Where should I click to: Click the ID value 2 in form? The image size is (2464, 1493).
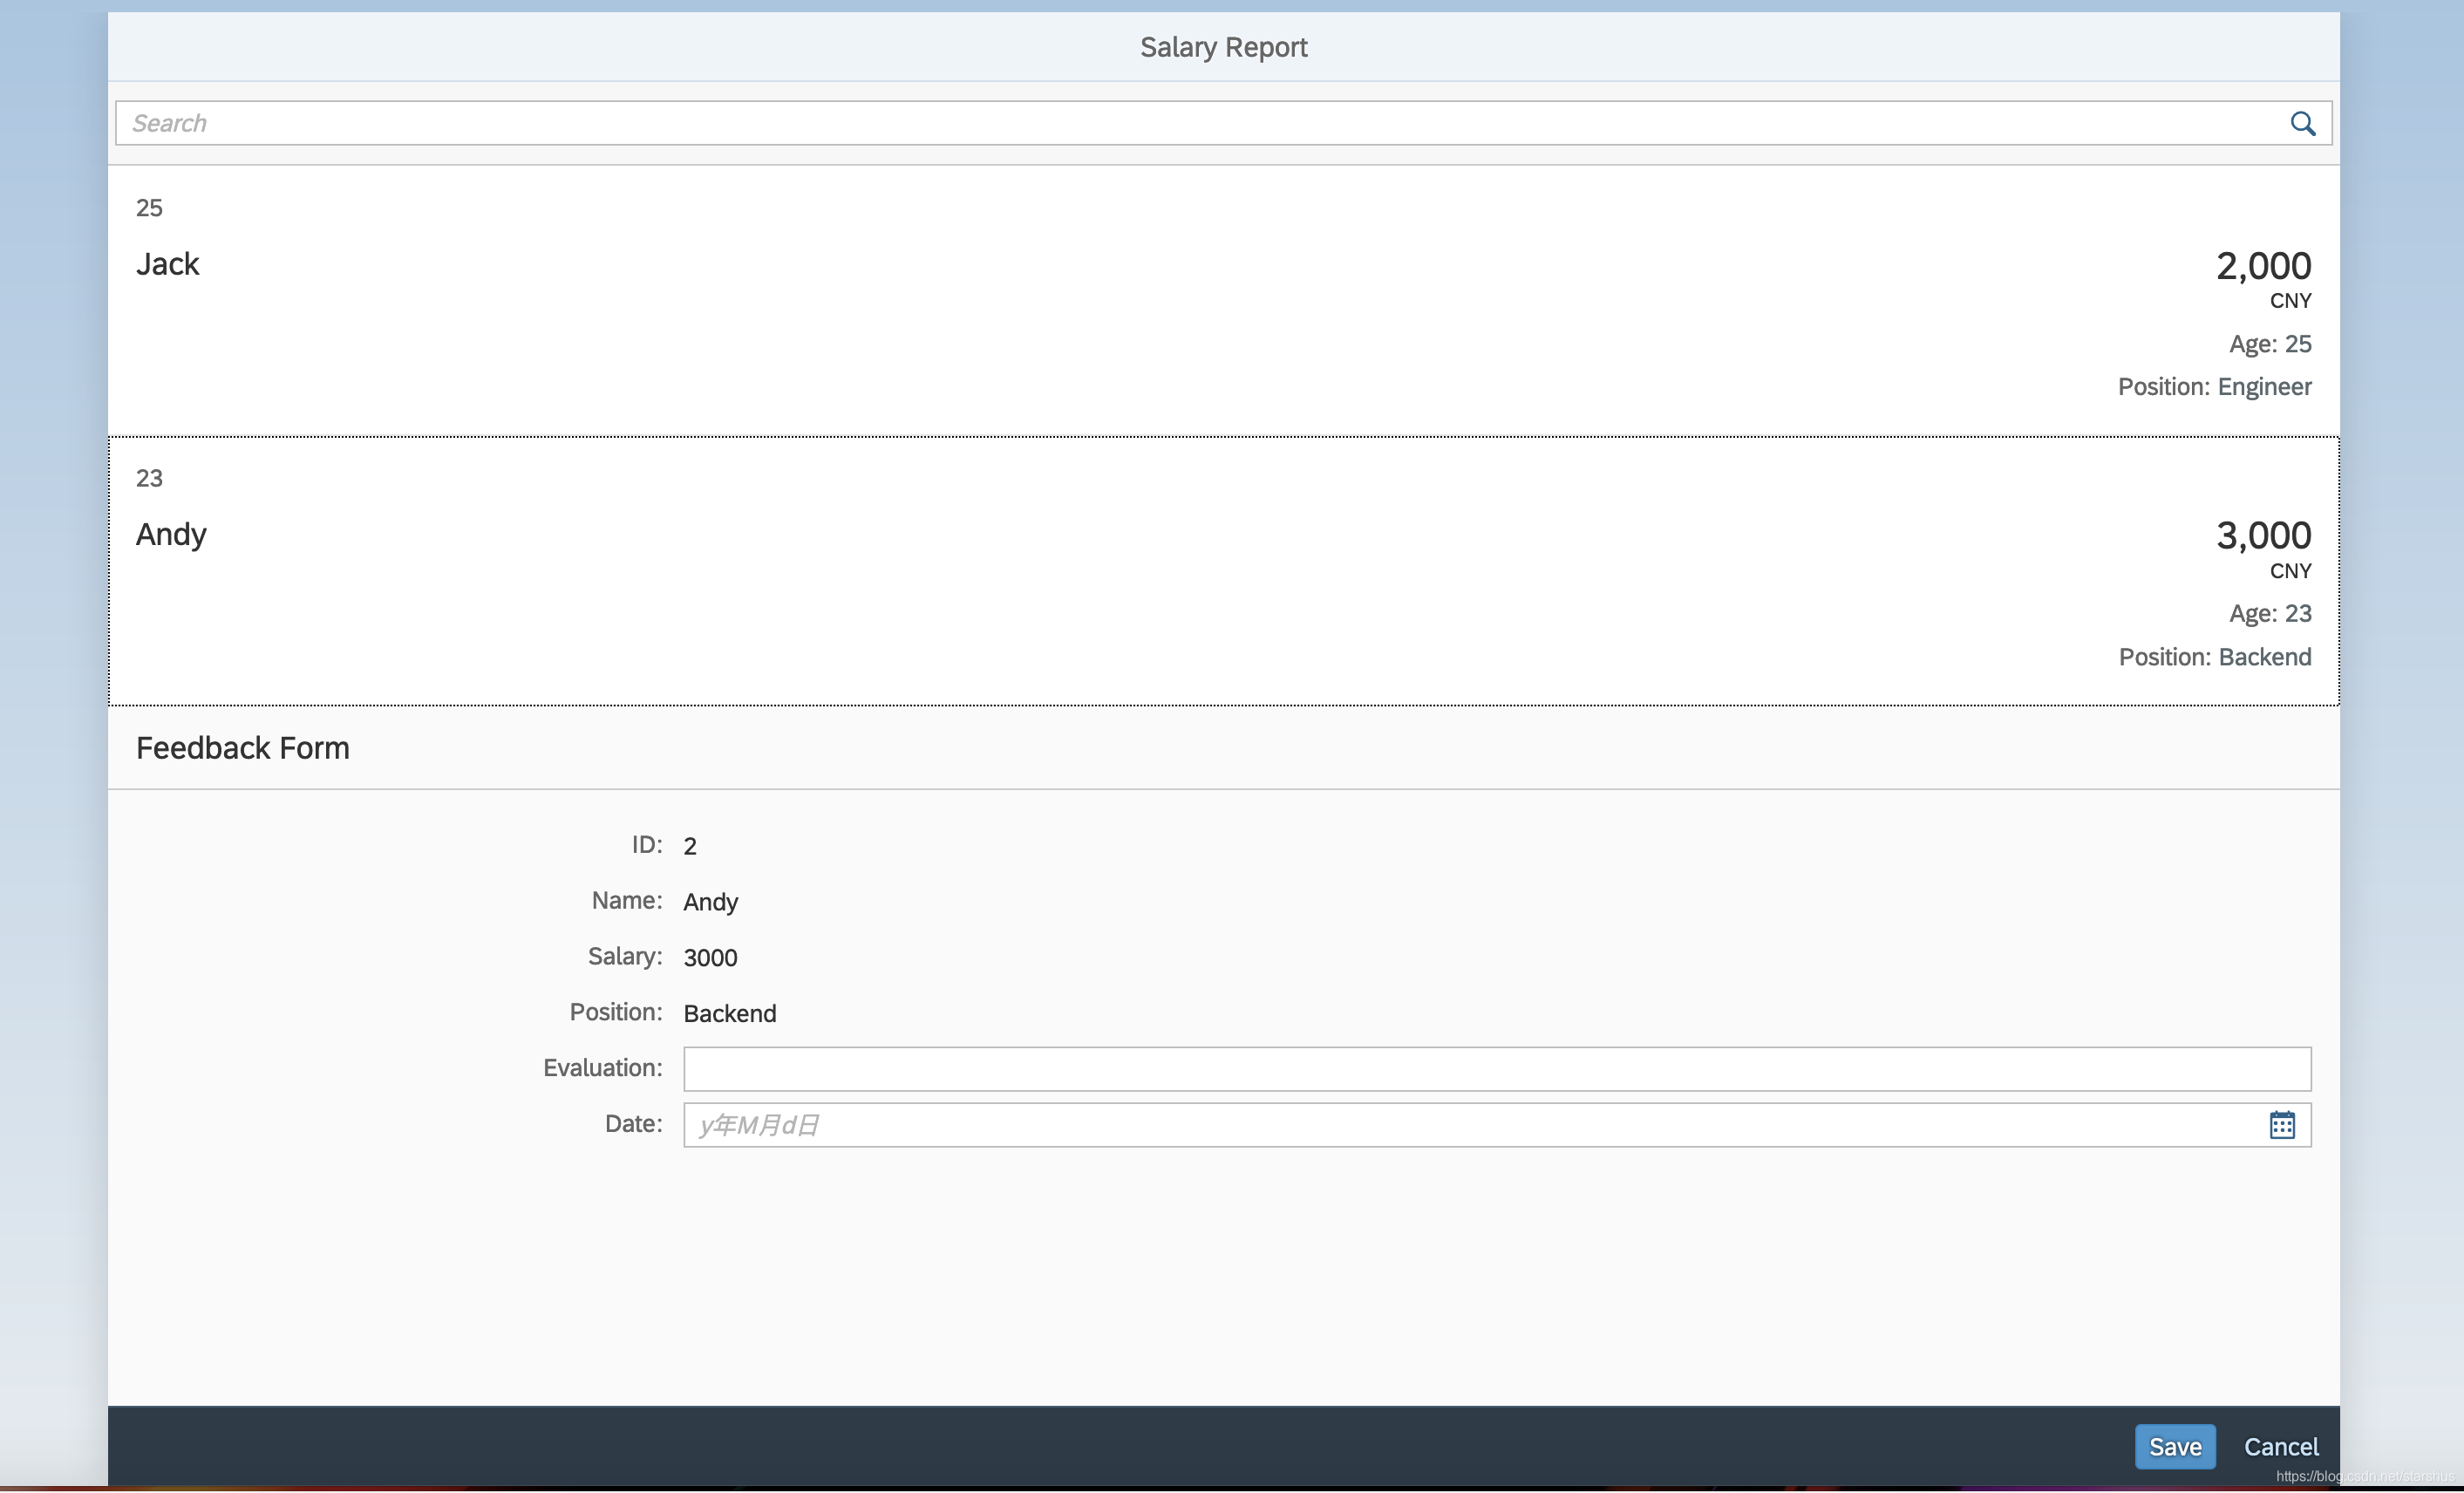pos(690,846)
